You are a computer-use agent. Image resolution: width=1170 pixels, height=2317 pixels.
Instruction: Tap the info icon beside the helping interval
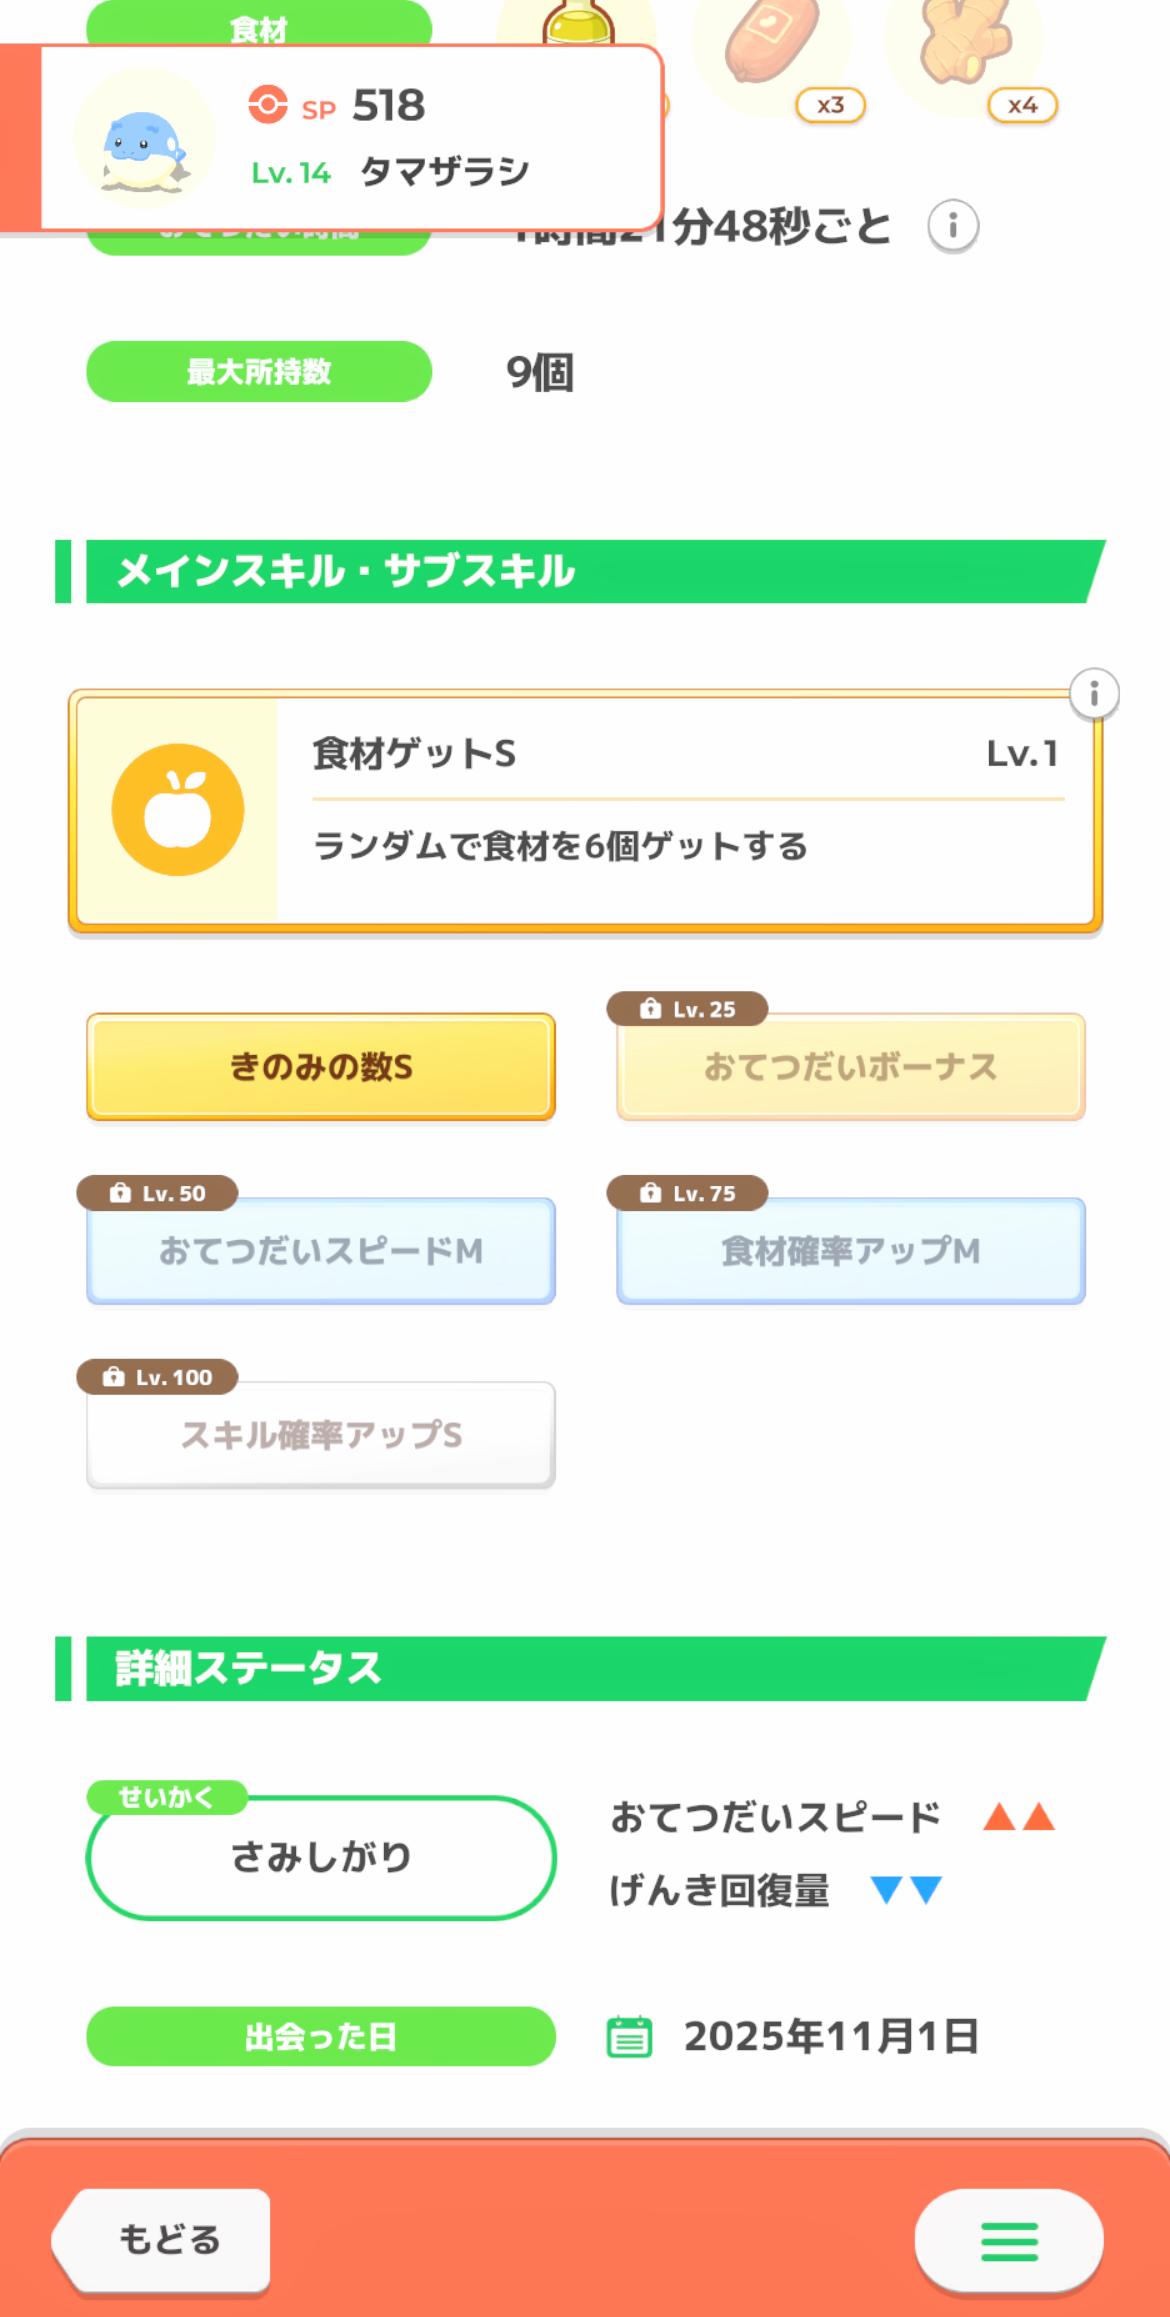click(952, 226)
